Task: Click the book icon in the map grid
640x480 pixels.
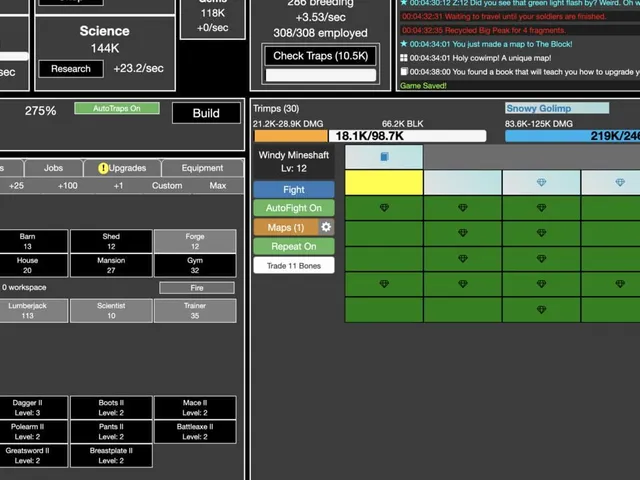Action: point(384,157)
